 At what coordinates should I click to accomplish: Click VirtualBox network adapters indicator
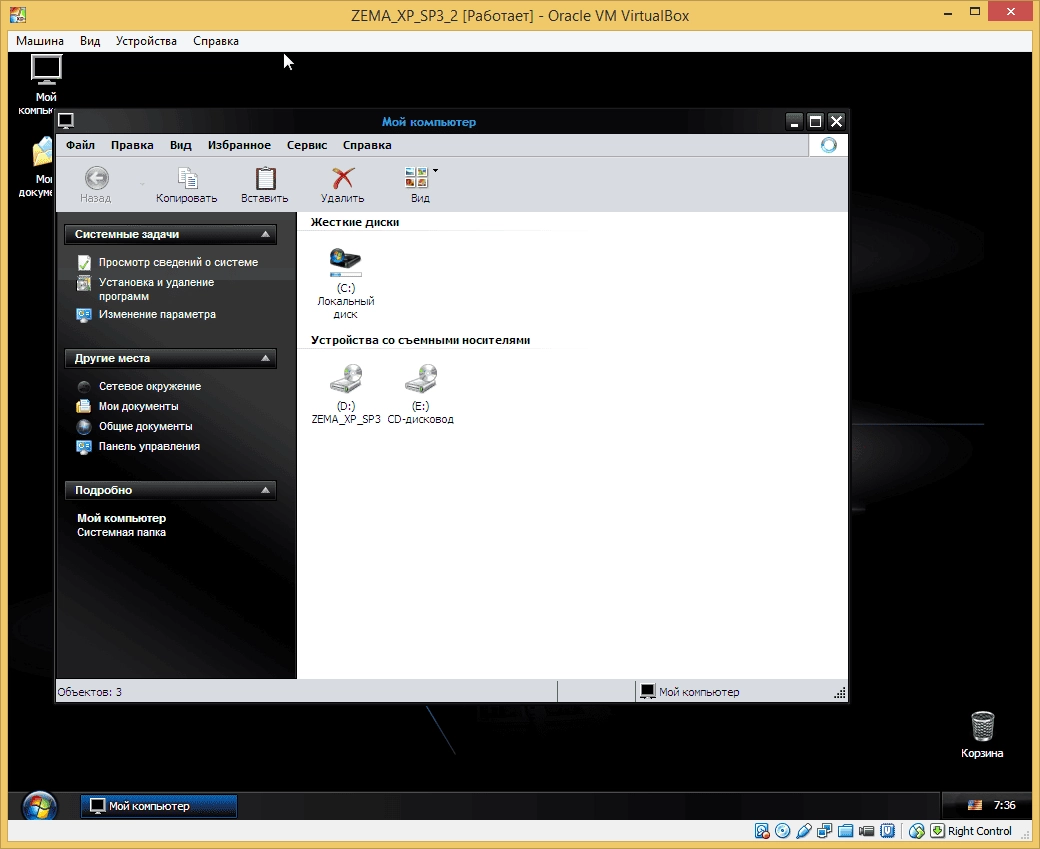[x=824, y=831]
